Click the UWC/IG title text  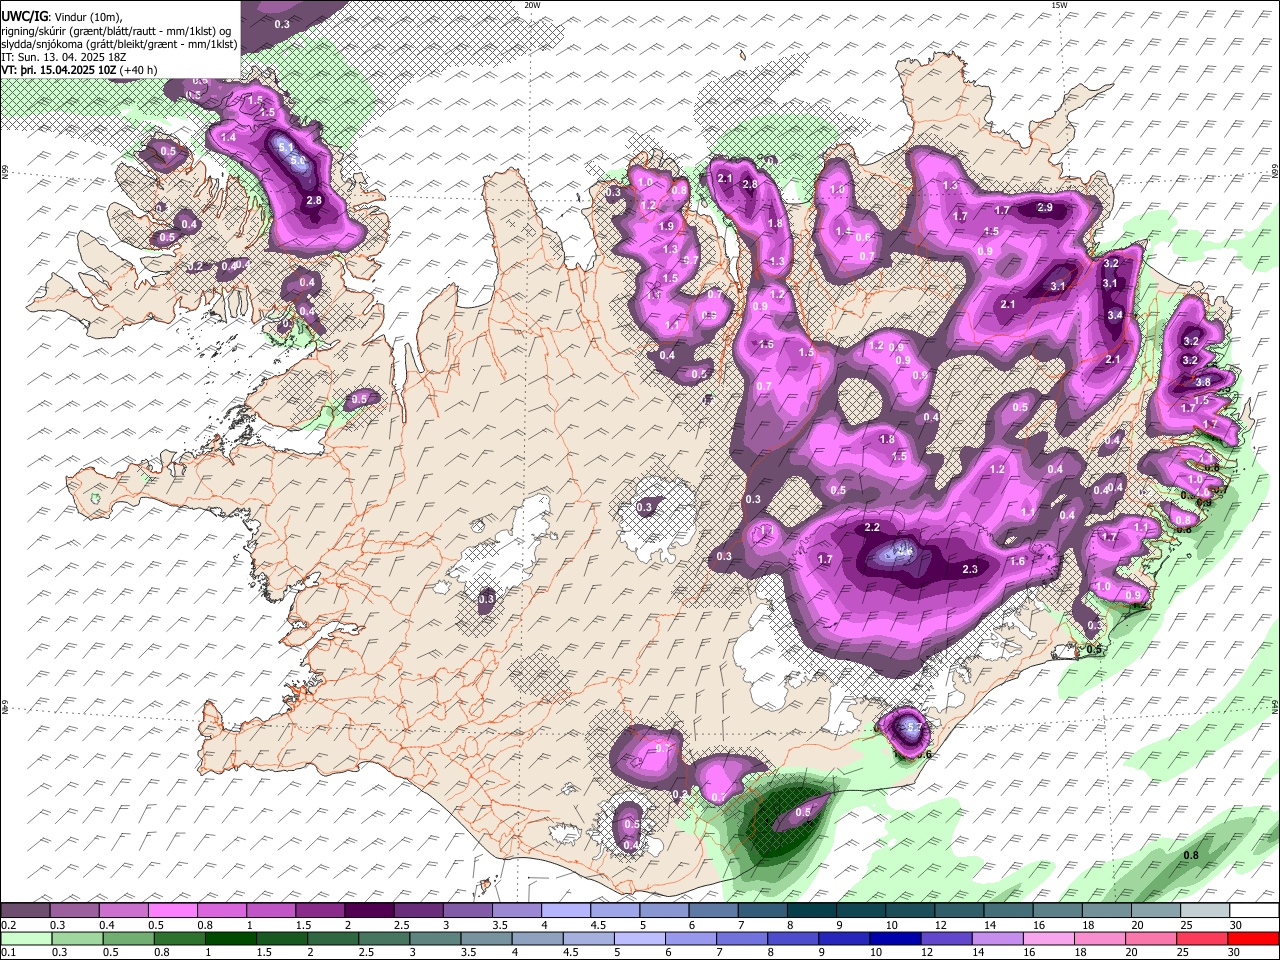tap(23, 16)
